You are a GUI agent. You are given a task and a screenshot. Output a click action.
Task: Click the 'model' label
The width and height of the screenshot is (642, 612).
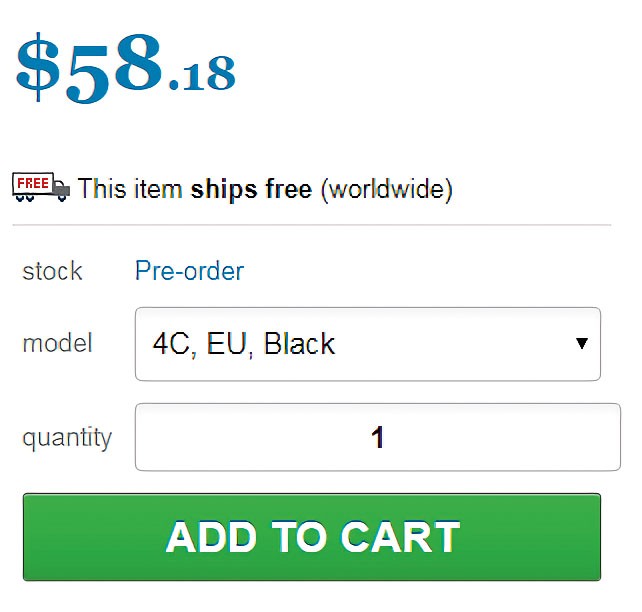coord(57,343)
